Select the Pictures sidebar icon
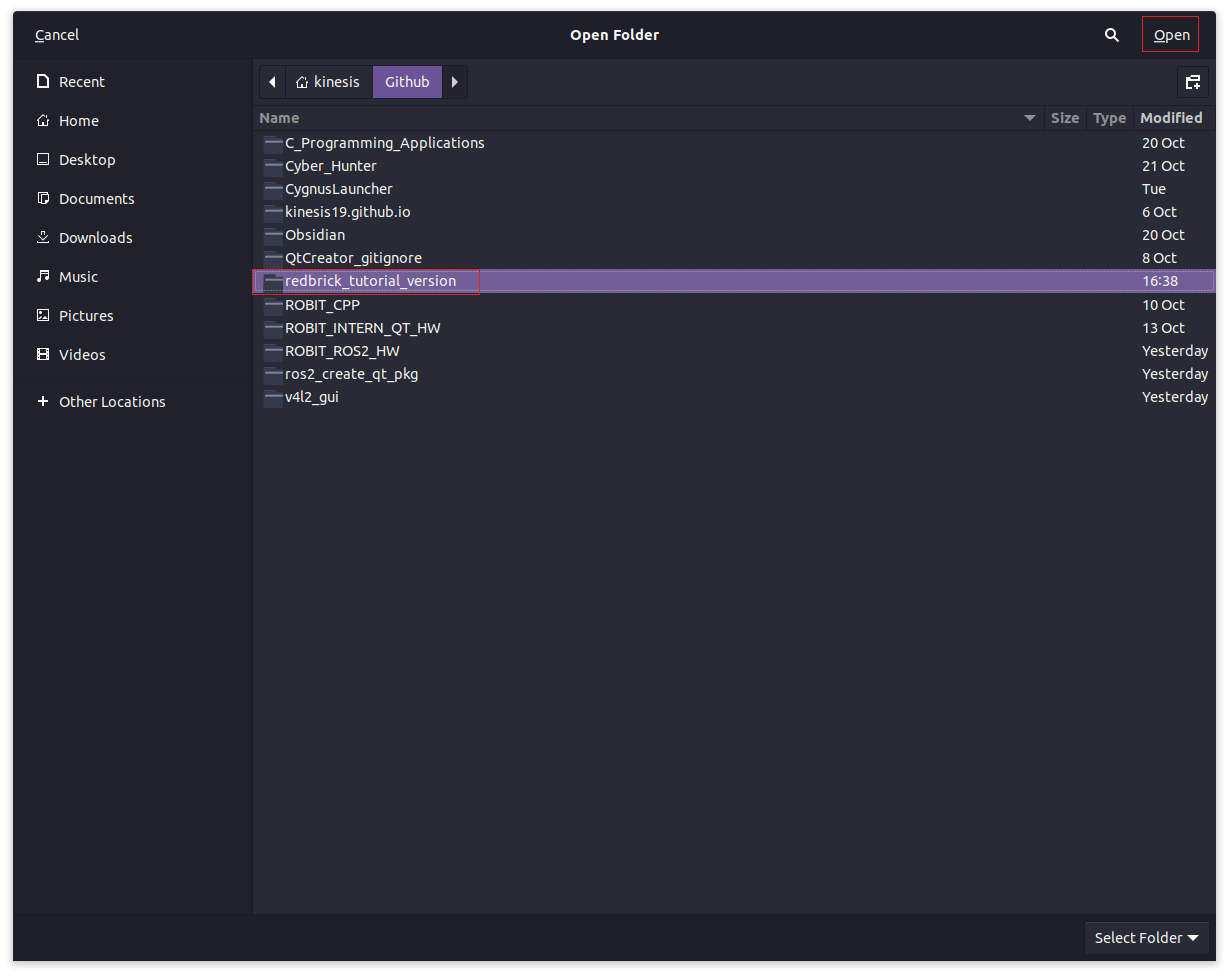Image resolution: width=1229 pixels, height=976 pixels. pos(43,316)
